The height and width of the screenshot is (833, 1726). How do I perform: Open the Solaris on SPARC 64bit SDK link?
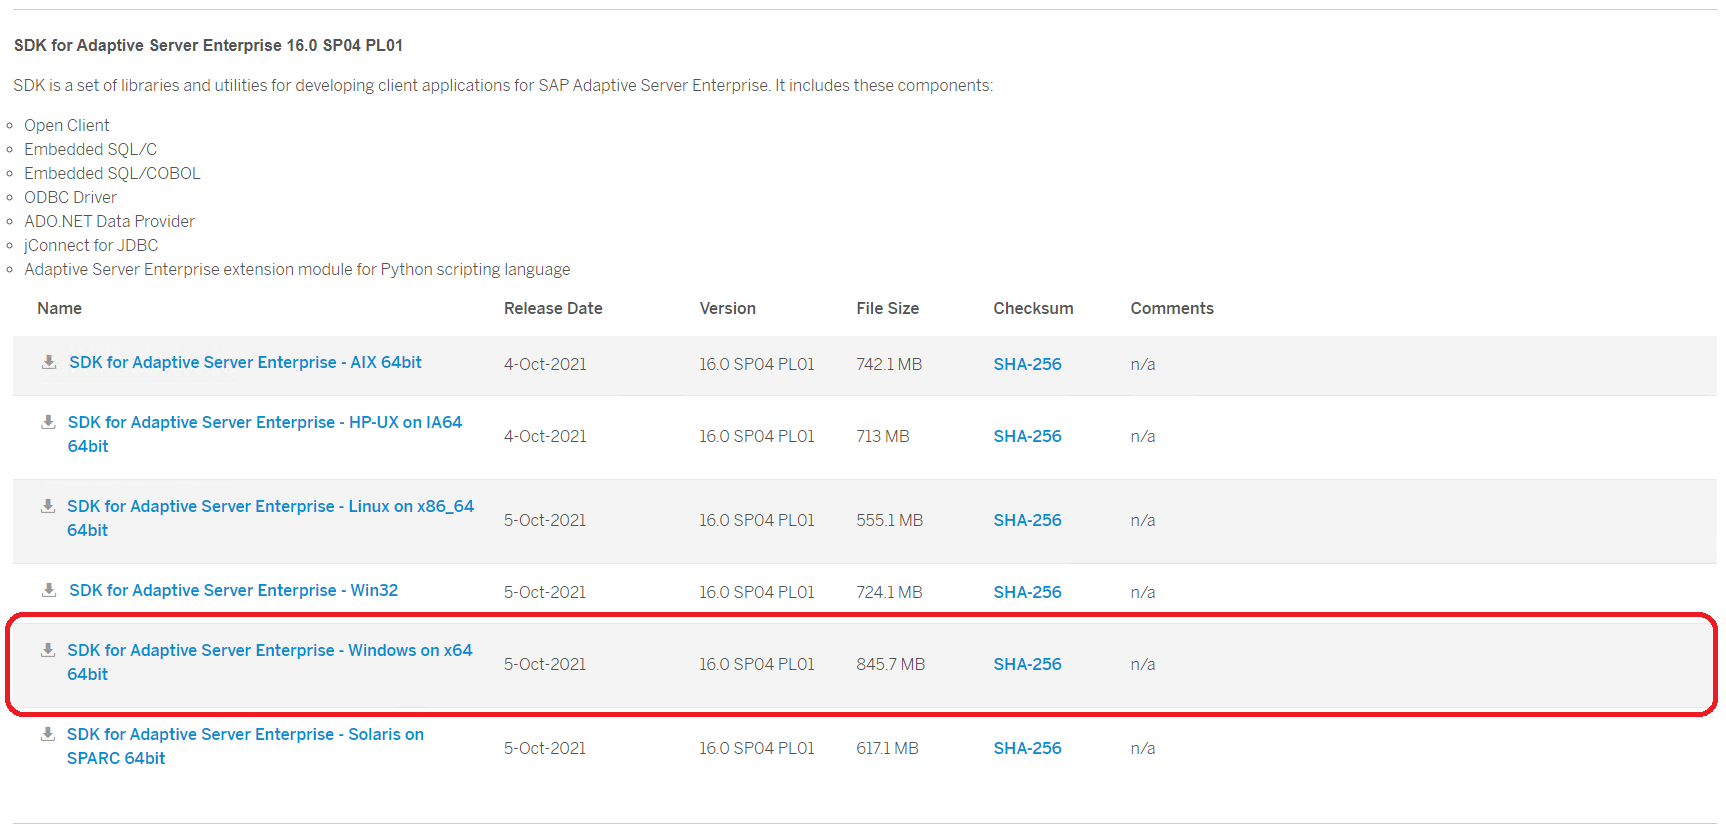point(245,746)
